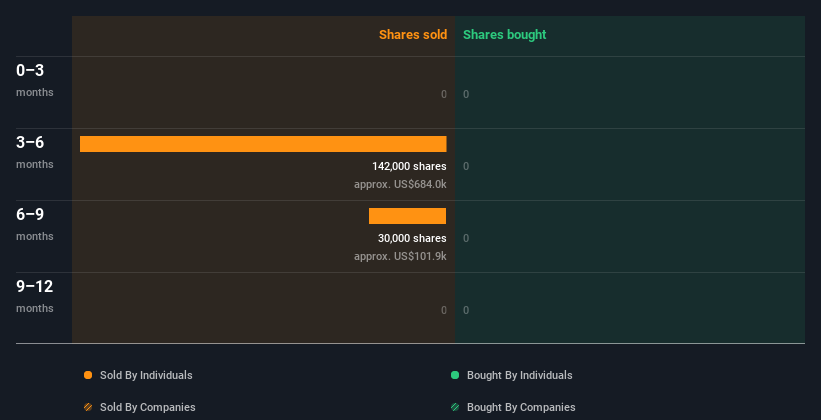Select the 6–9 months row label
Screen dimensions: 821x420
pyautogui.click(x=35, y=224)
